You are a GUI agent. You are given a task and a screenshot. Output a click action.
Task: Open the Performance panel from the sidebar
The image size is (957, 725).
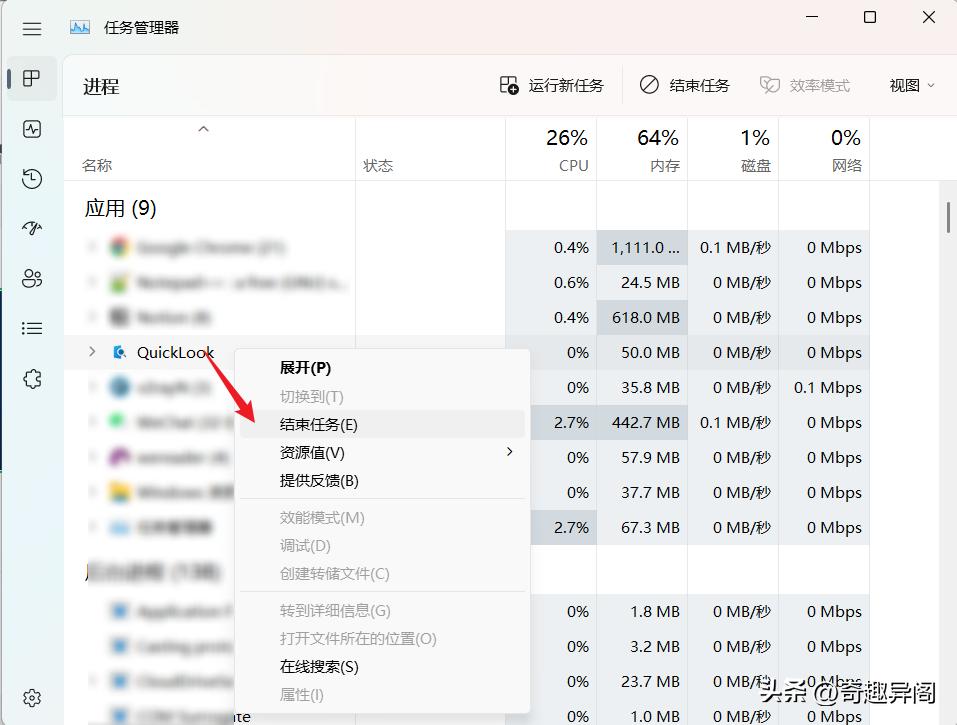point(31,129)
